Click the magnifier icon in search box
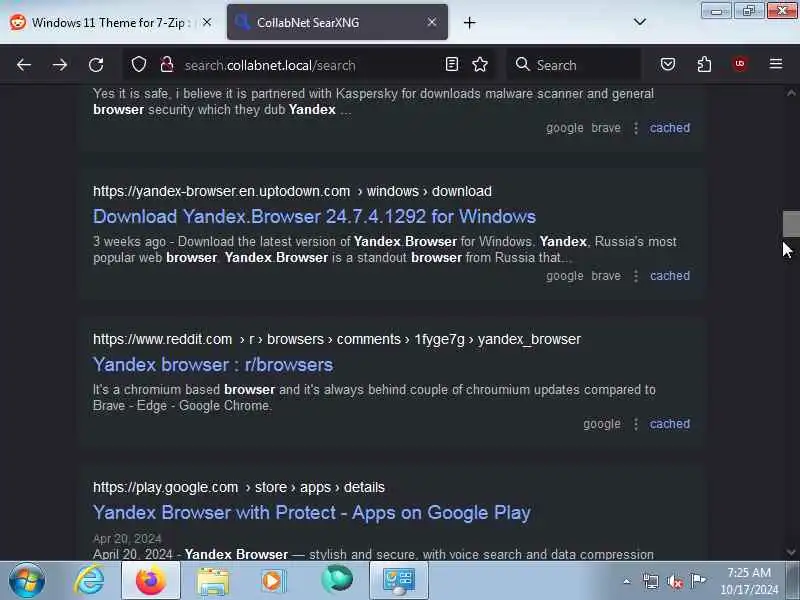Screen dimensions: 800x600 (522, 64)
